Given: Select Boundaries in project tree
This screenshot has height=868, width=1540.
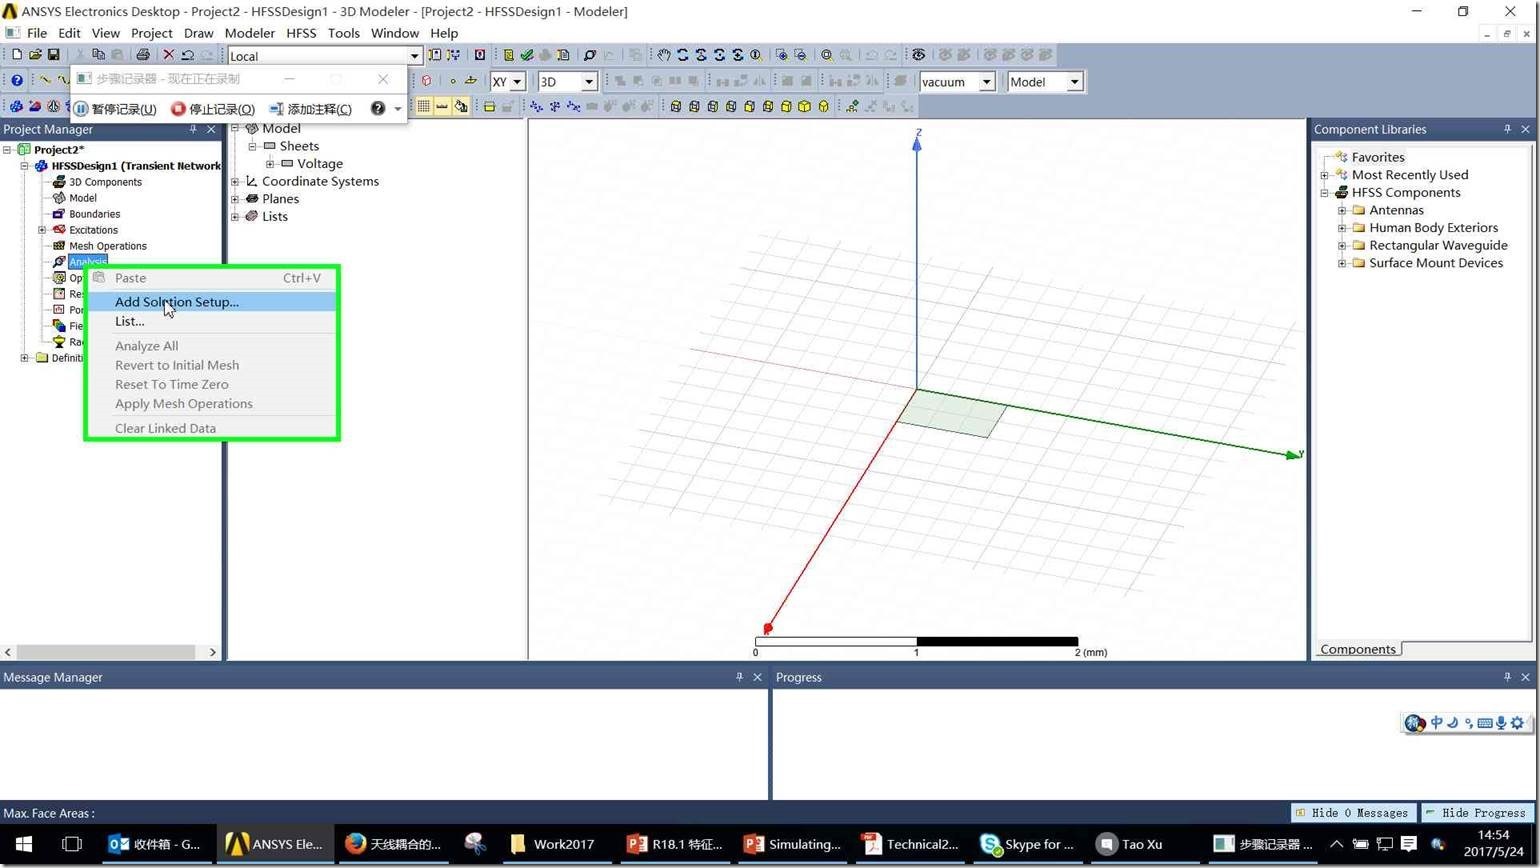Looking at the screenshot, I should click(x=94, y=214).
